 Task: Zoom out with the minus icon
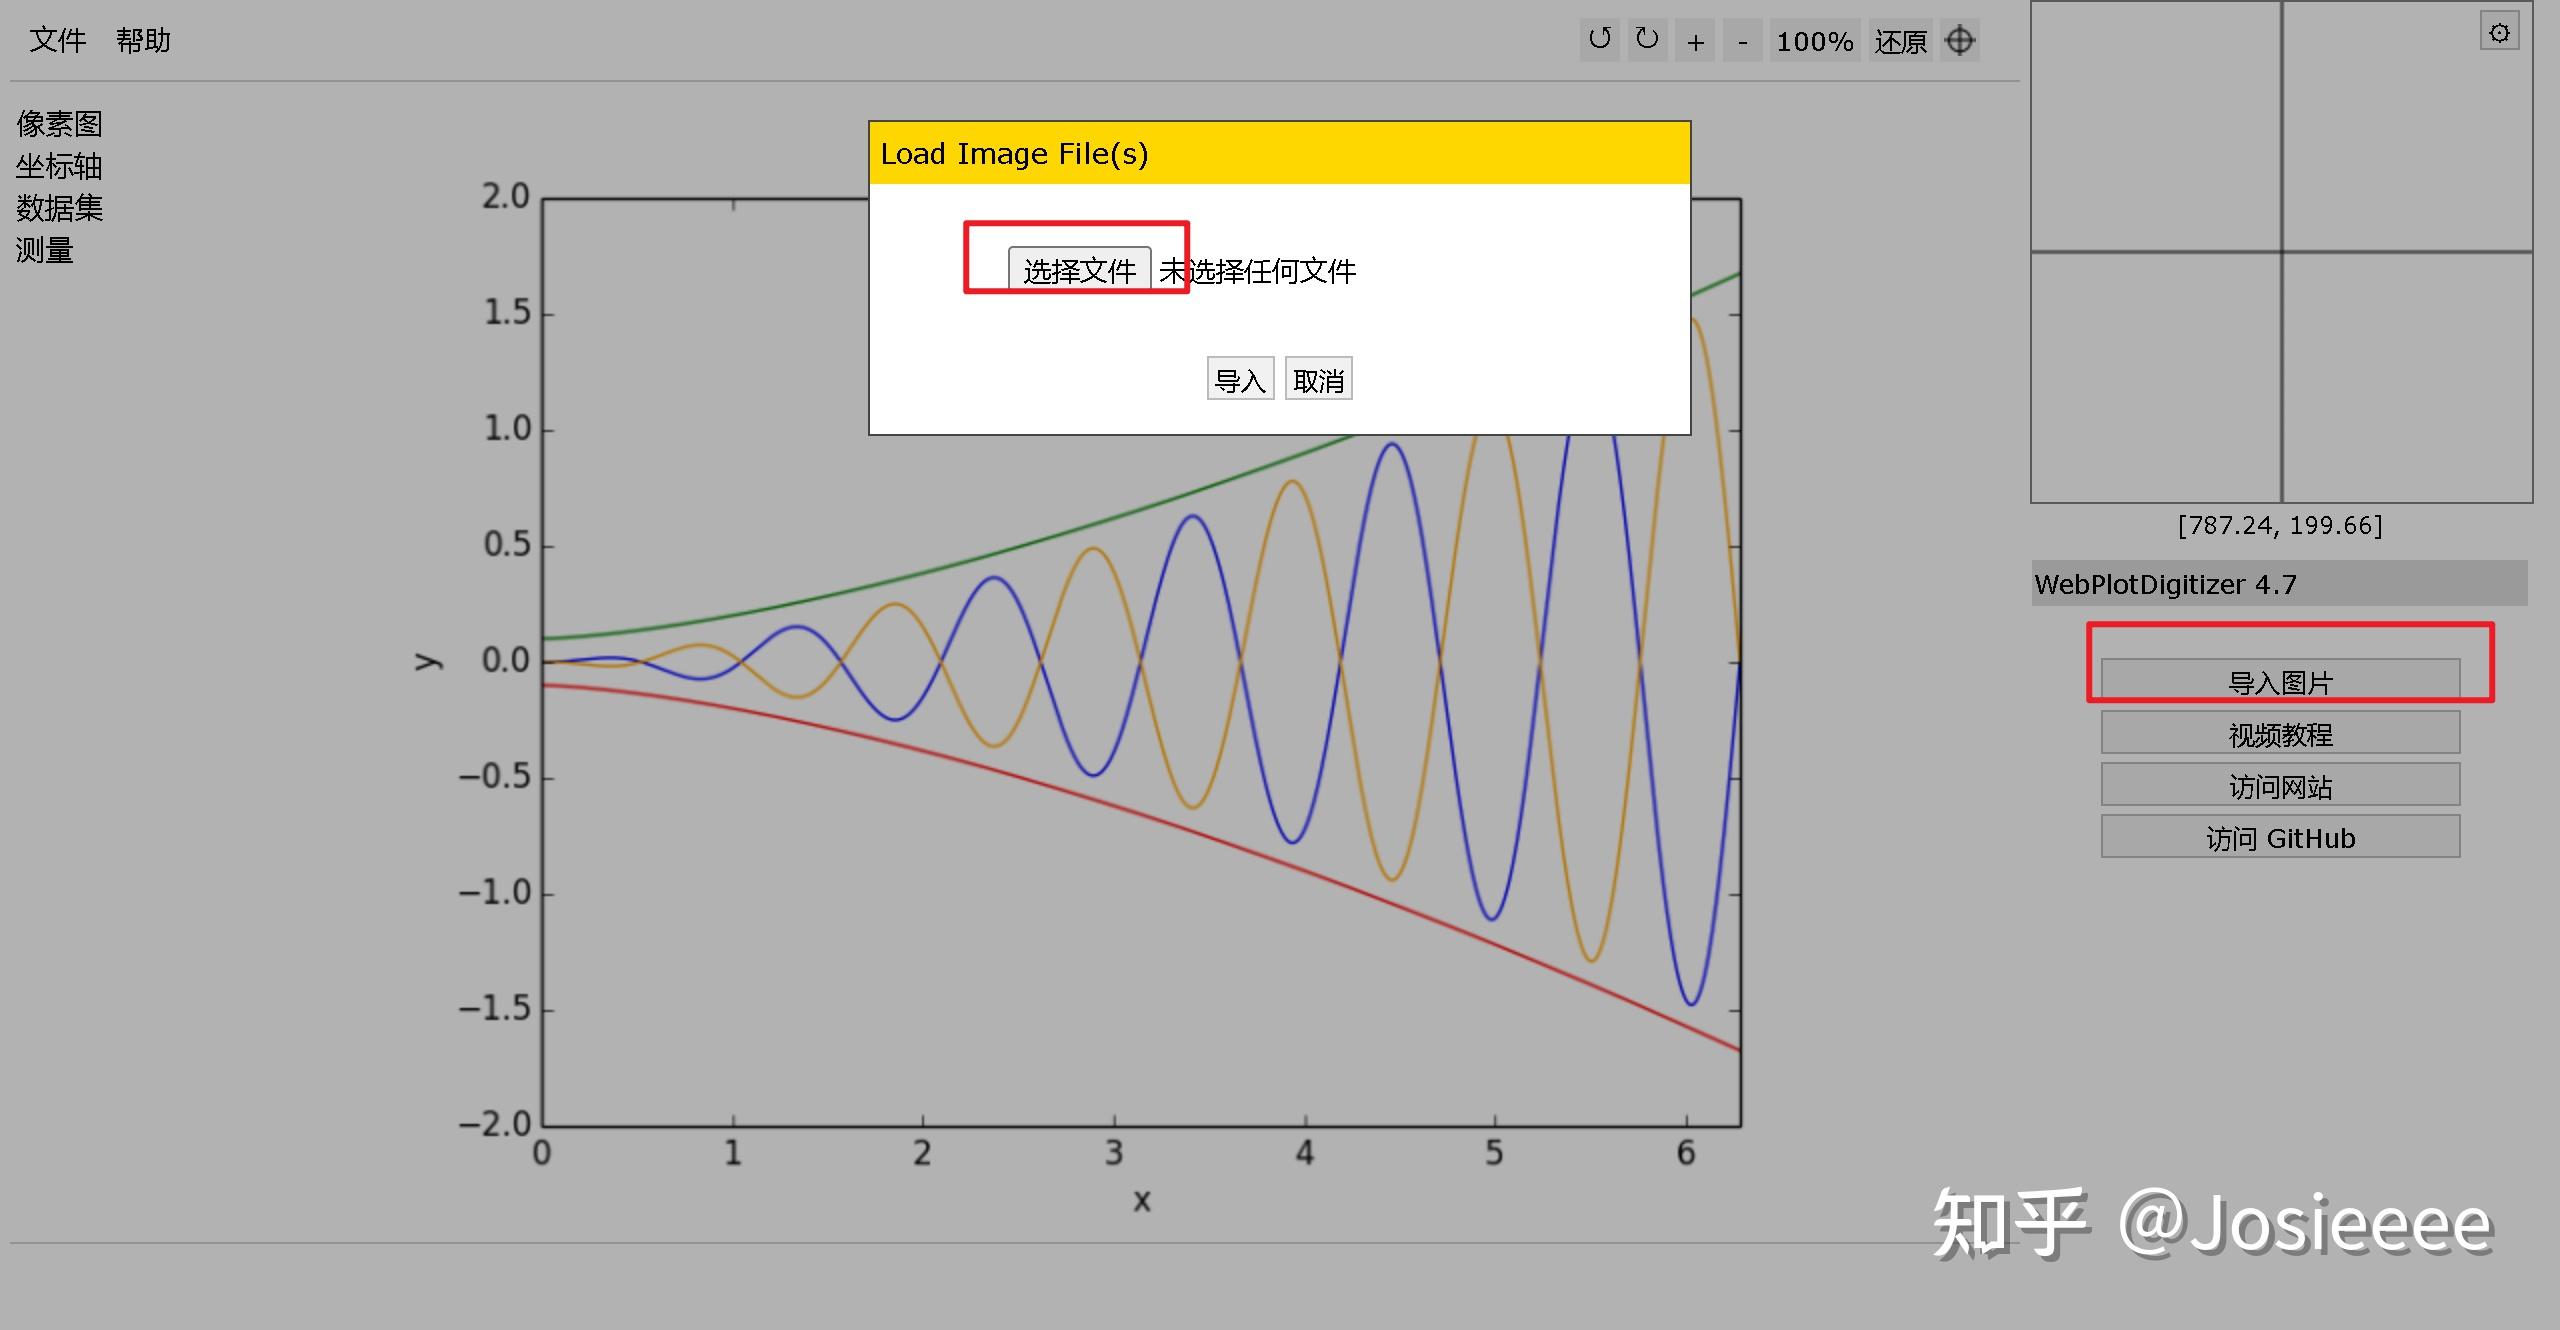1743,42
